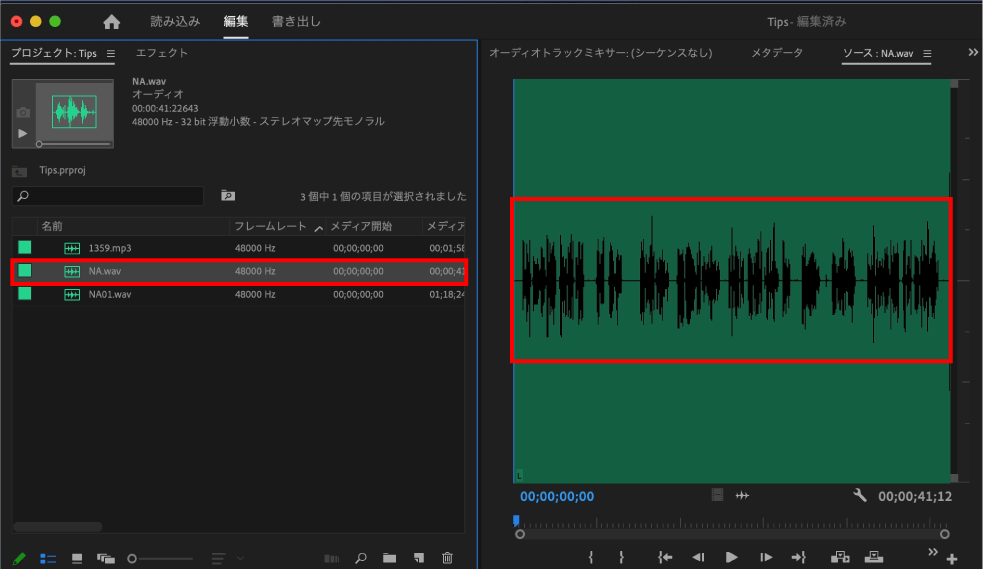Click the Overwrite edit icon
The width and height of the screenshot is (983, 569).
click(874, 557)
